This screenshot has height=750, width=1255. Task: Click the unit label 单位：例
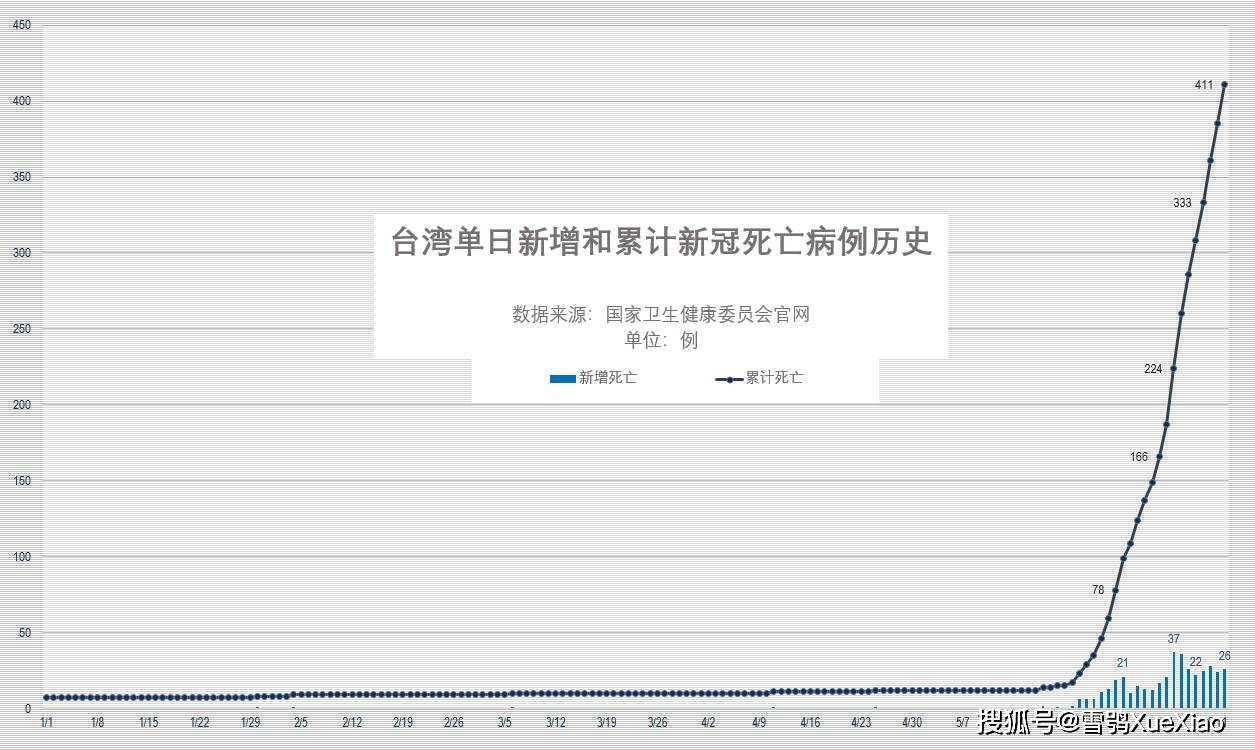tap(661, 340)
